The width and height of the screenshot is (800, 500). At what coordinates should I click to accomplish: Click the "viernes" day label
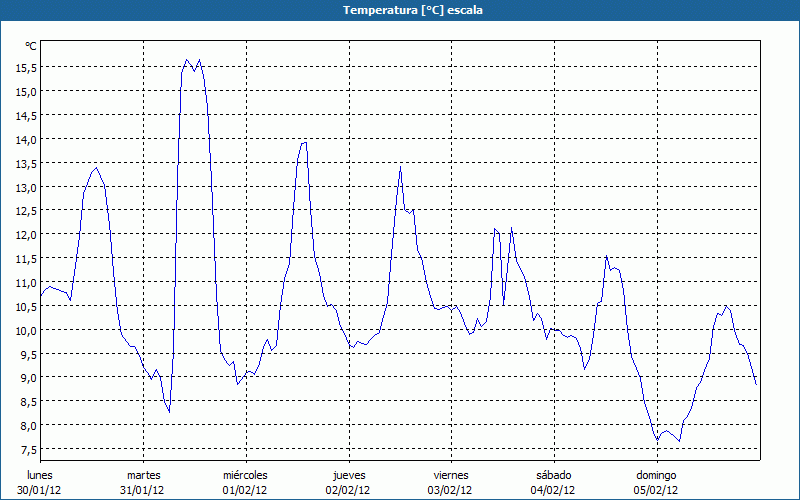pyautogui.click(x=451, y=475)
